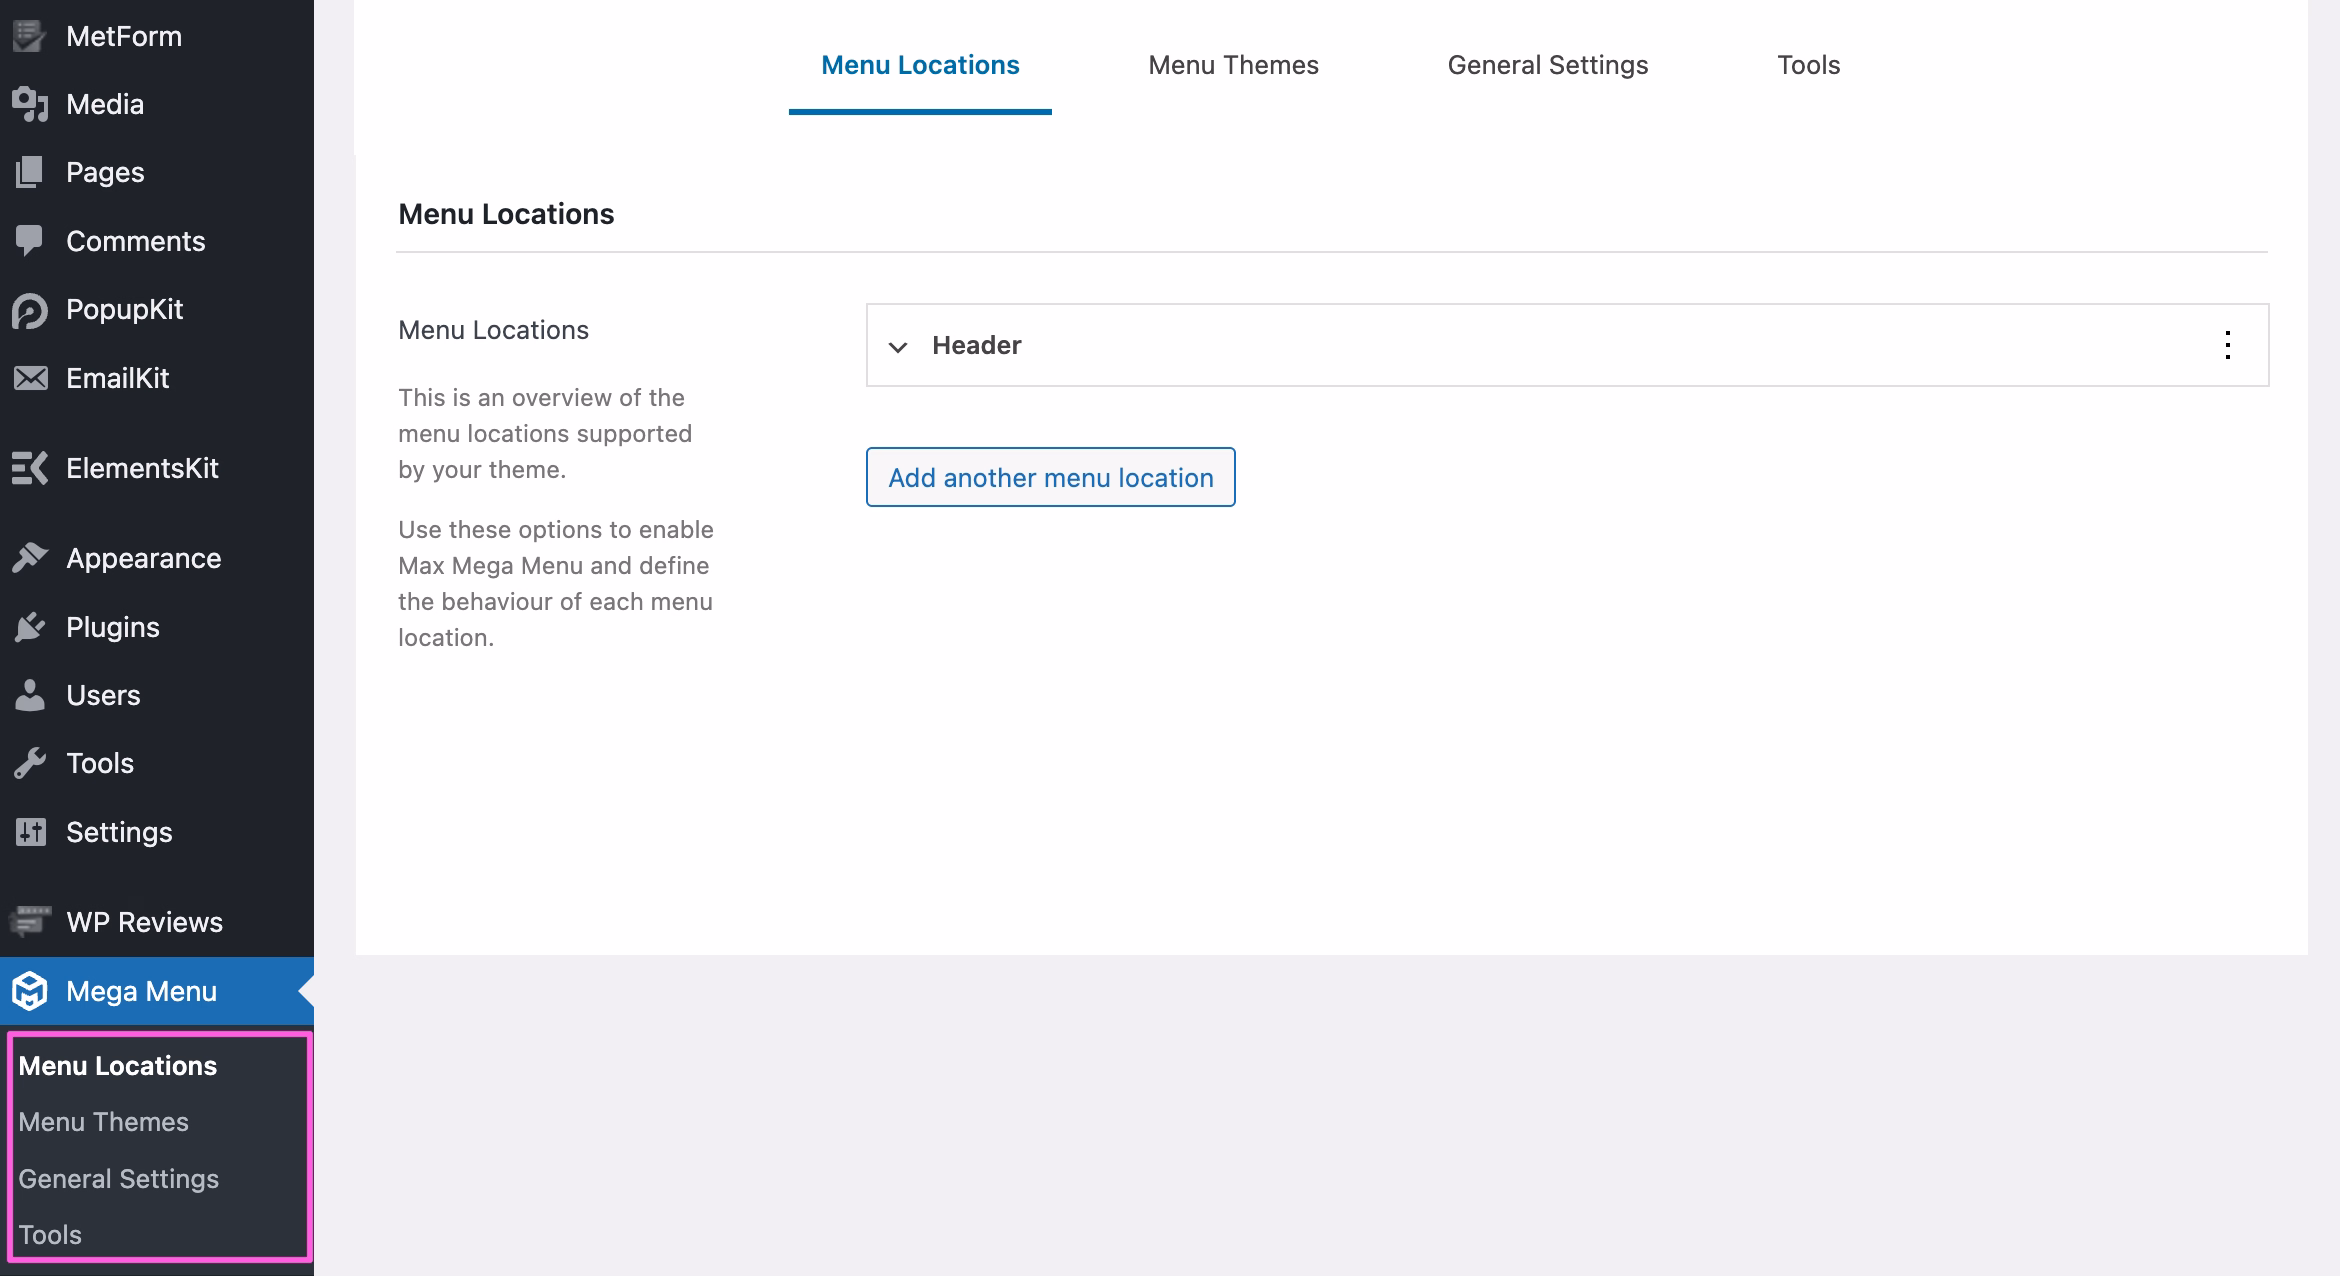The image size is (2340, 1276).
Task: Expand the Header location chevron
Action: [x=898, y=346]
